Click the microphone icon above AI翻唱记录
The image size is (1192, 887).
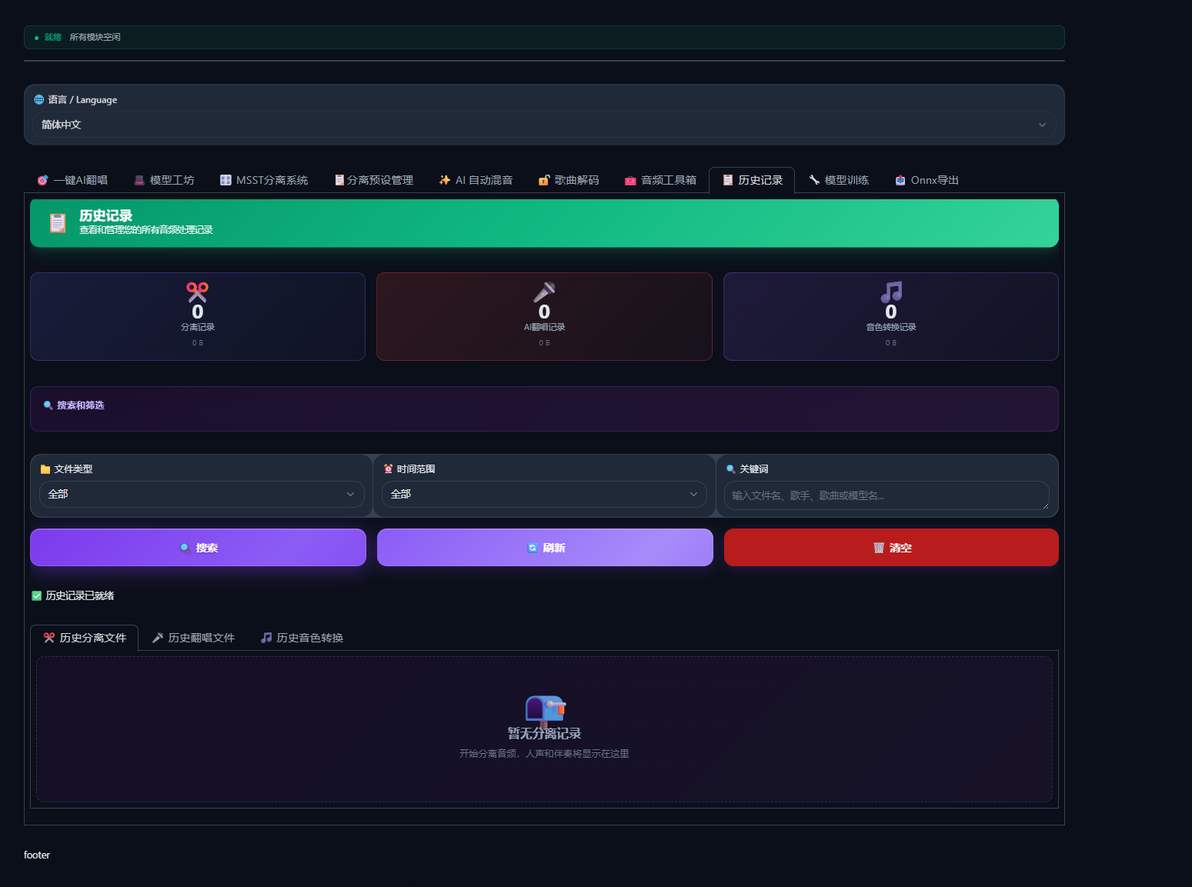pyautogui.click(x=544, y=291)
